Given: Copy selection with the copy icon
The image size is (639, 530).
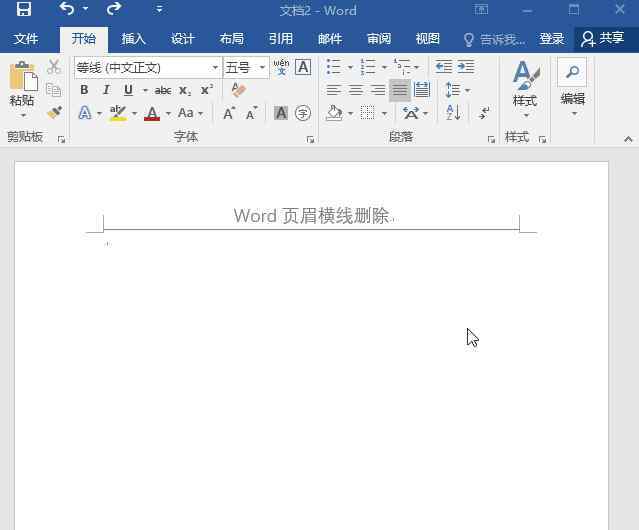Looking at the screenshot, I should click(54, 90).
